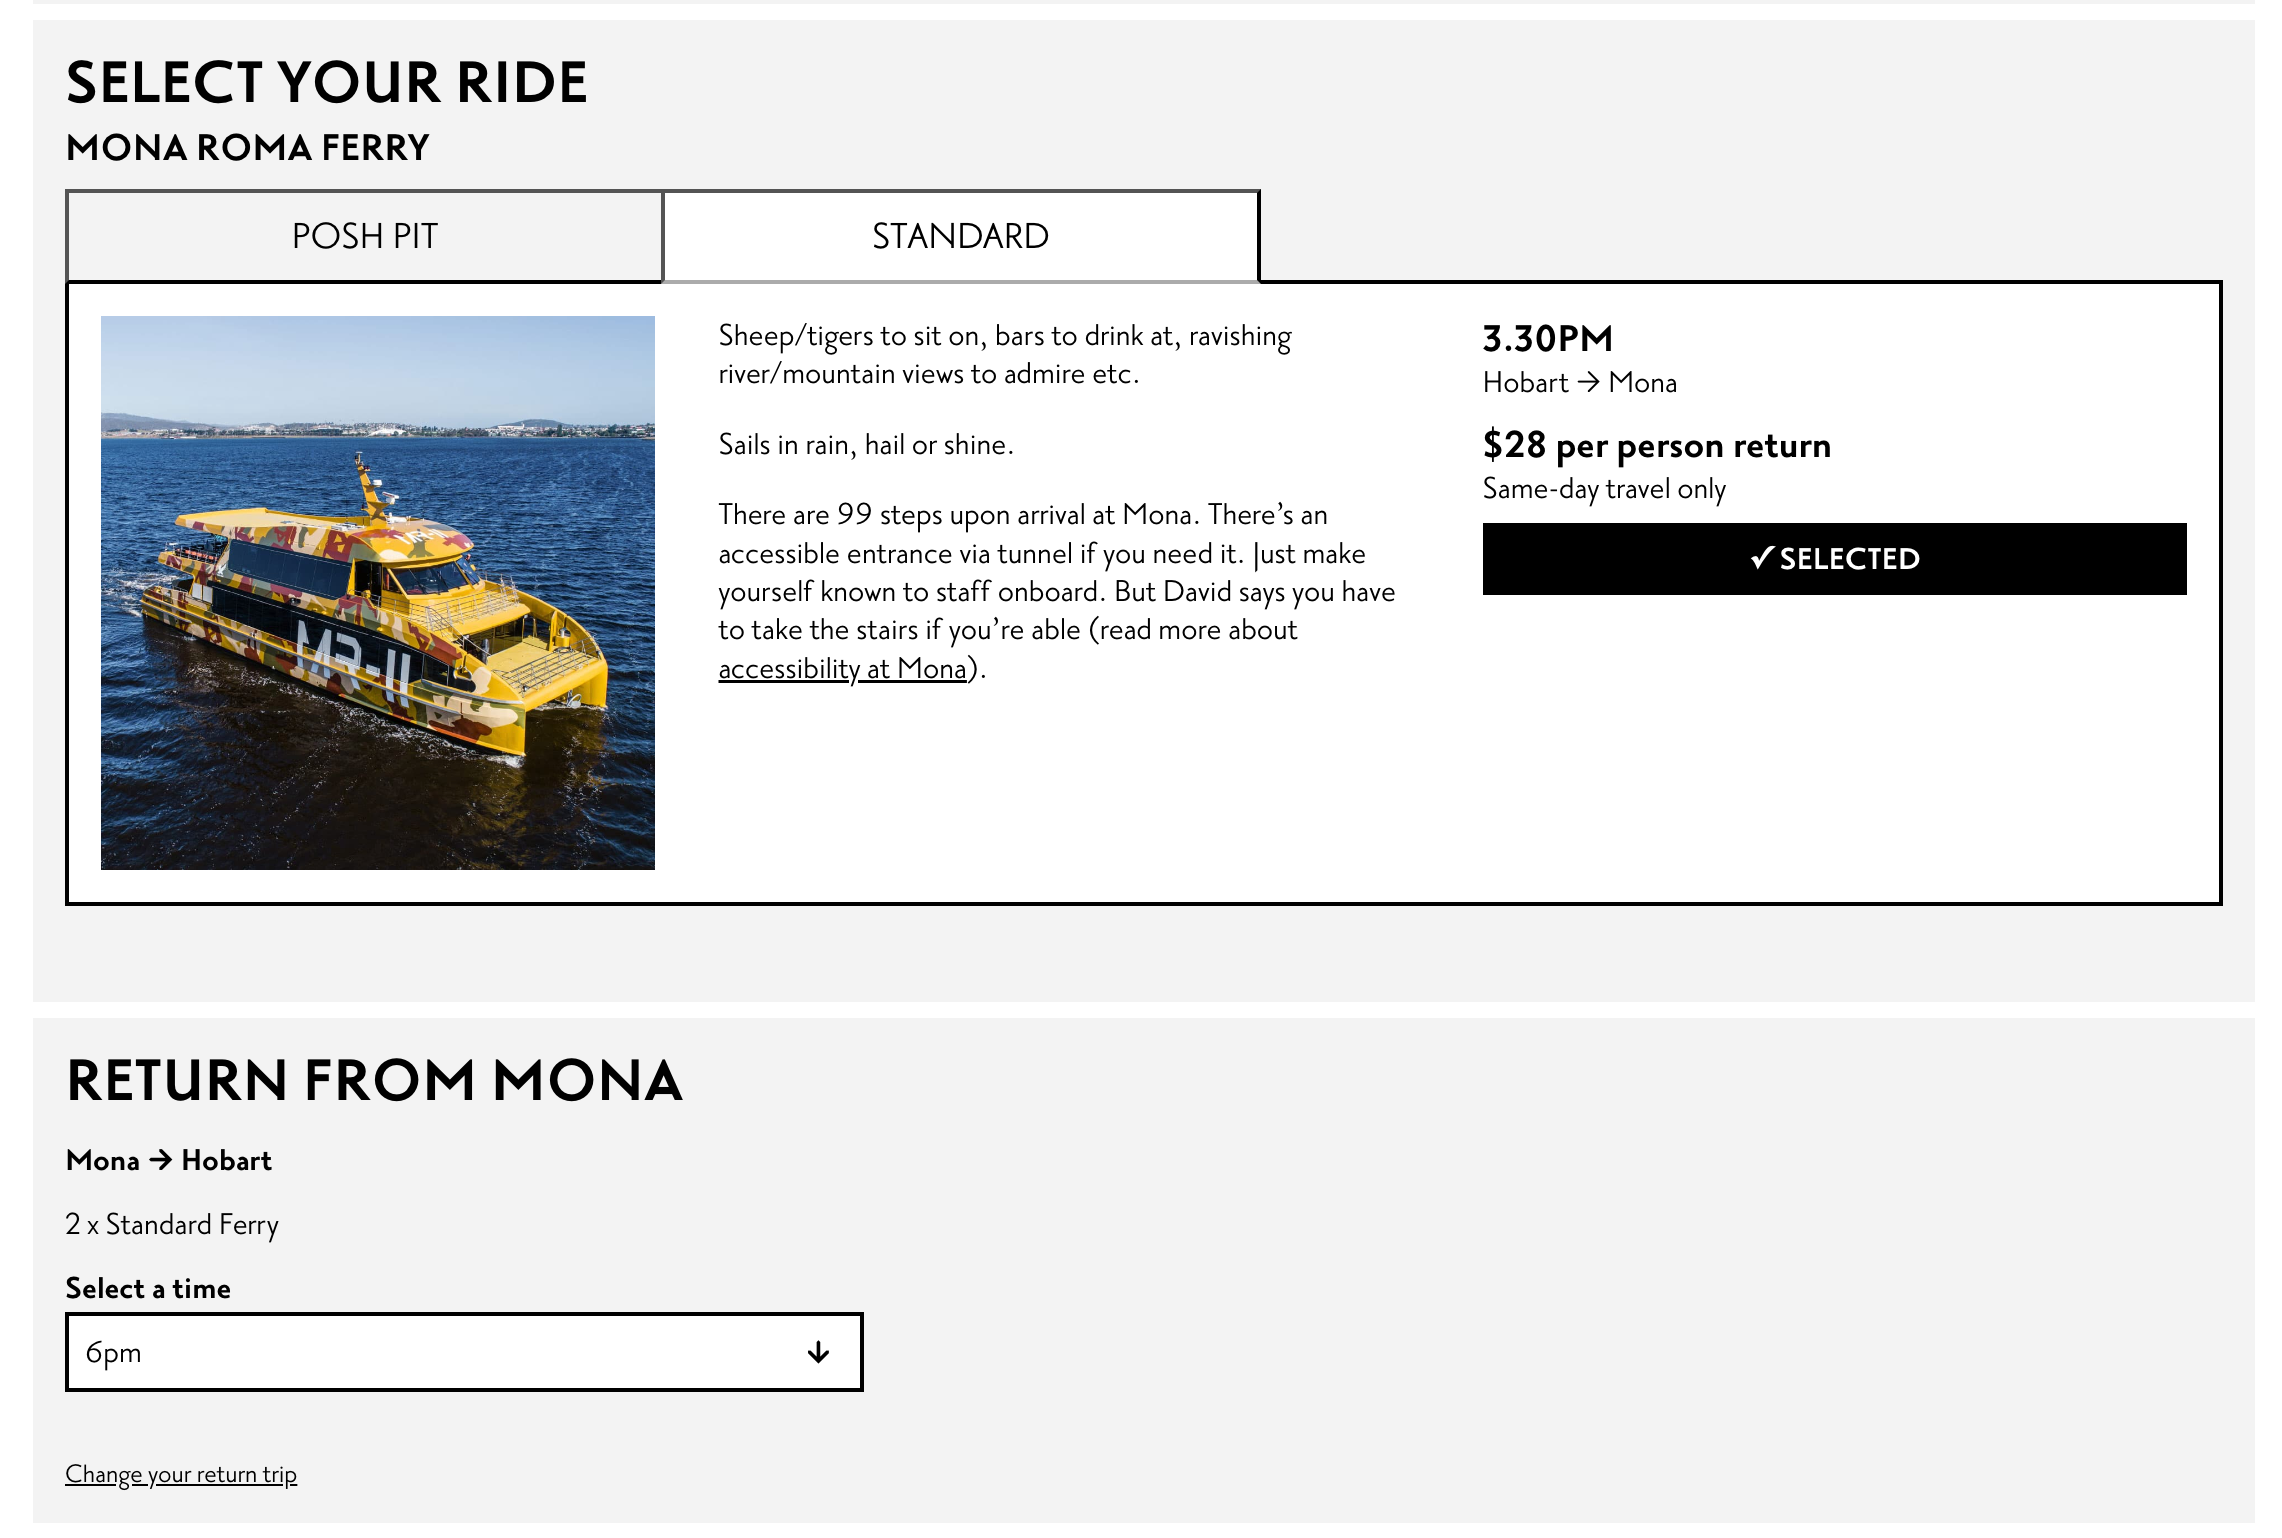The image size is (2282, 1538).
Task: Select the Standard ferry tab
Action: (x=960, y=236)
